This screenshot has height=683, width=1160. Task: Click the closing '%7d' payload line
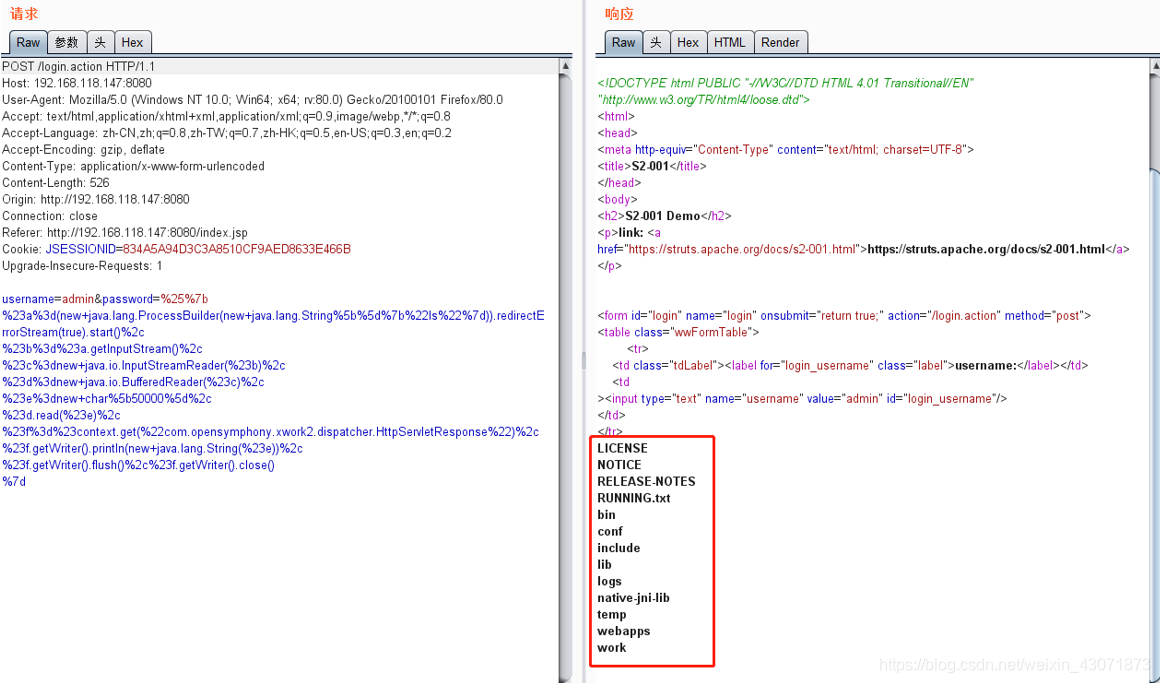(13, 482)
